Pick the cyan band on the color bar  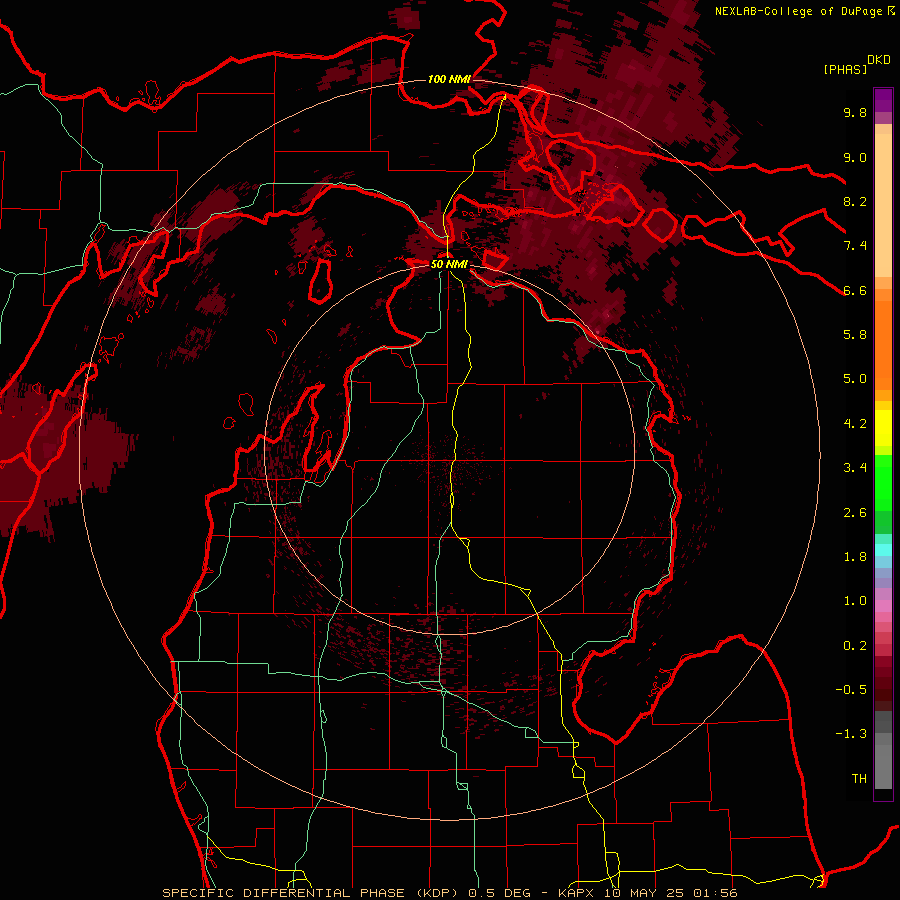click(883, 550)
